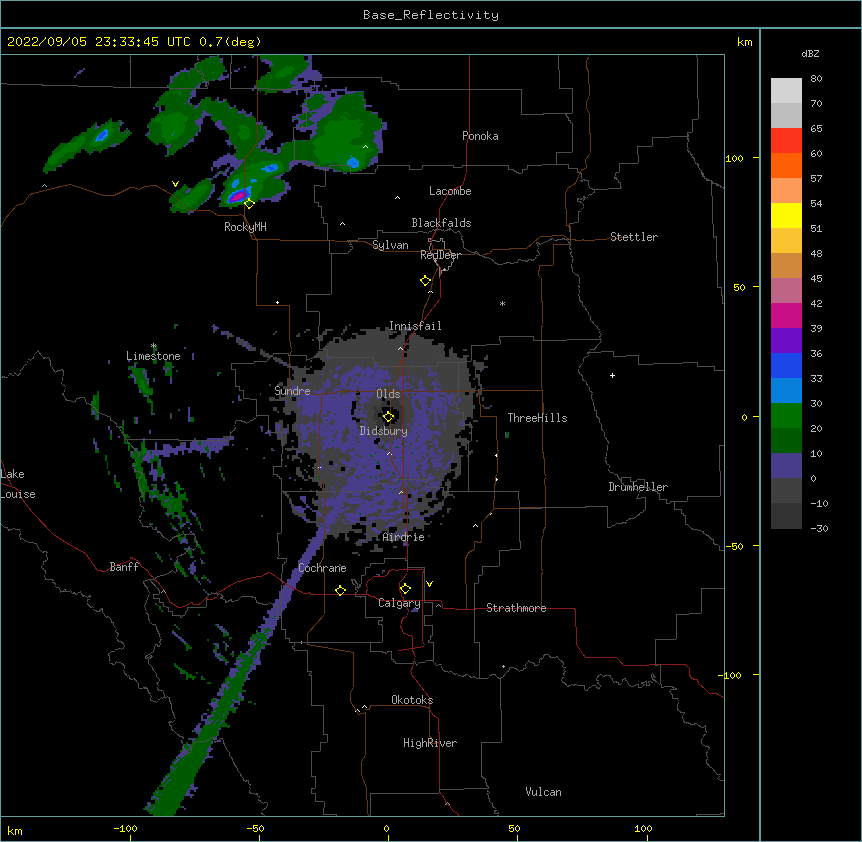Pick the violet 36-39 dBZ legend swatch
The height and width of the screenshot is (842, 862).
tap(786, 341)
